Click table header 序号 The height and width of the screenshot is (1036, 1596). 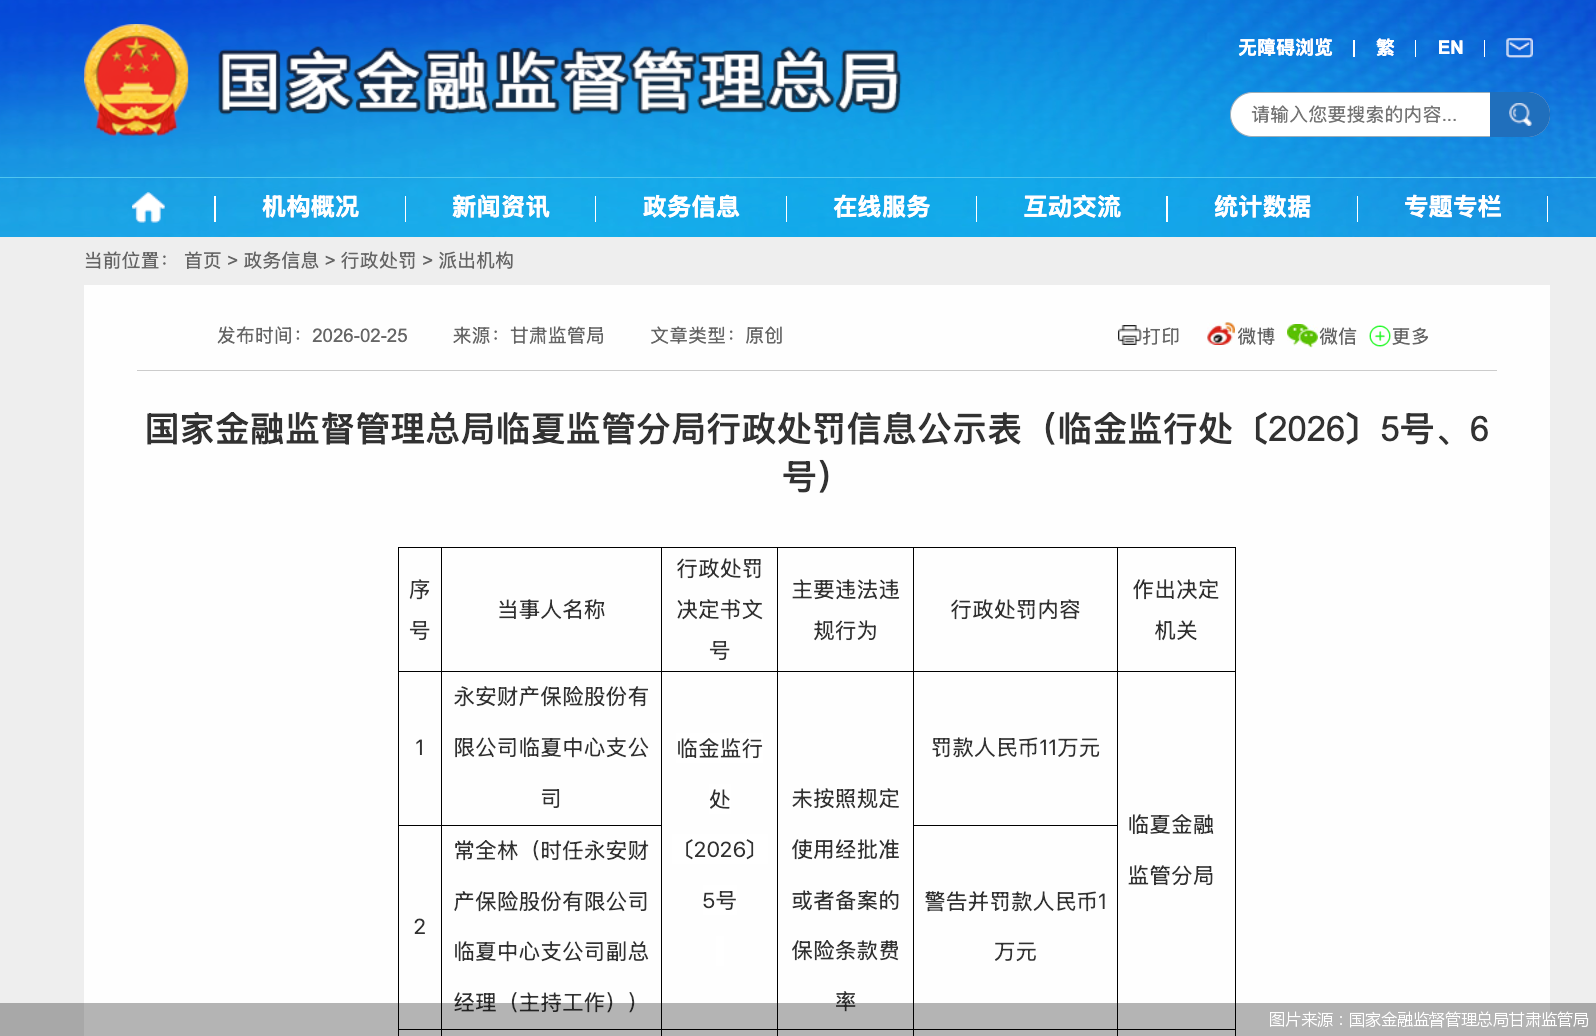420,610
